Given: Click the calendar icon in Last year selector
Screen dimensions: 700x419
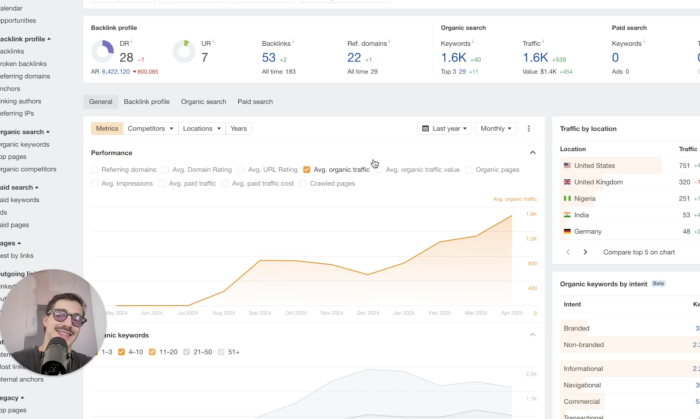Looking at the screenshot, I should coord(426,129).
